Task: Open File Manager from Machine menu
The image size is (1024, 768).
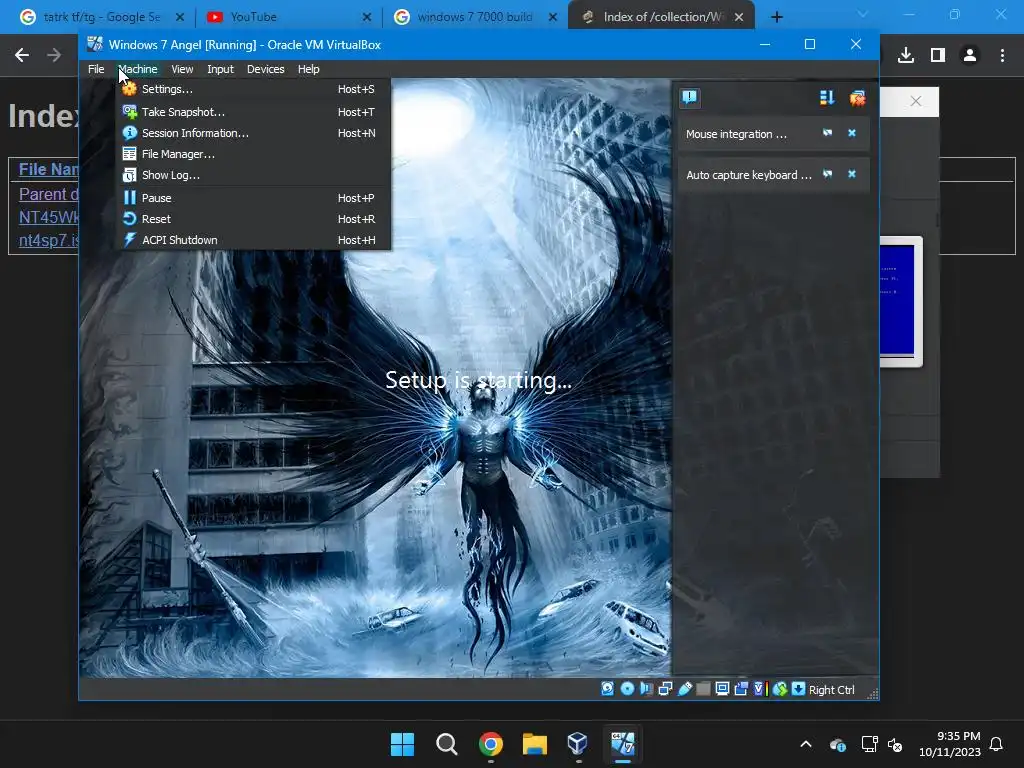Action: [253, 154]
